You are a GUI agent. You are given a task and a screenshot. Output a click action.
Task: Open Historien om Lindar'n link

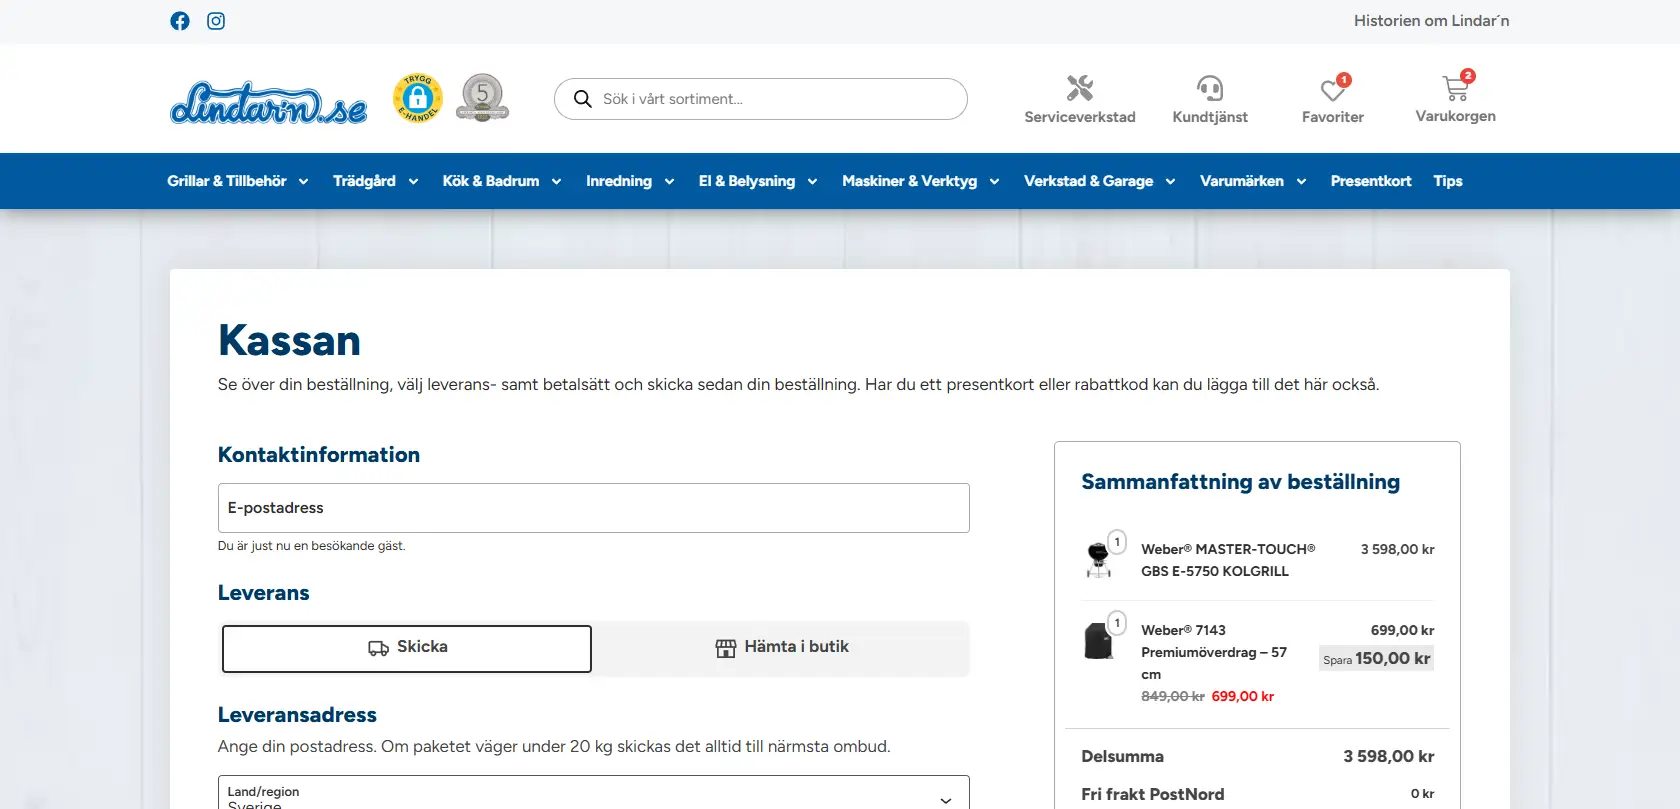click(1431, 21)
